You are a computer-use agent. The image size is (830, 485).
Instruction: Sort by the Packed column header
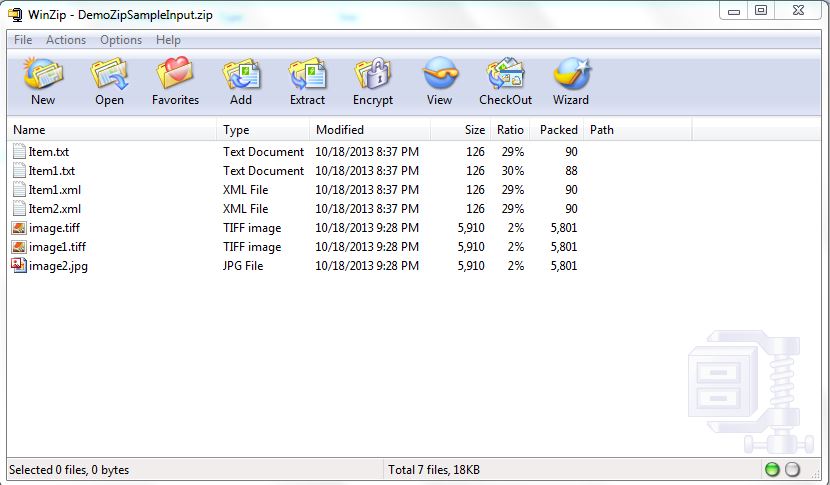point(557,130)
